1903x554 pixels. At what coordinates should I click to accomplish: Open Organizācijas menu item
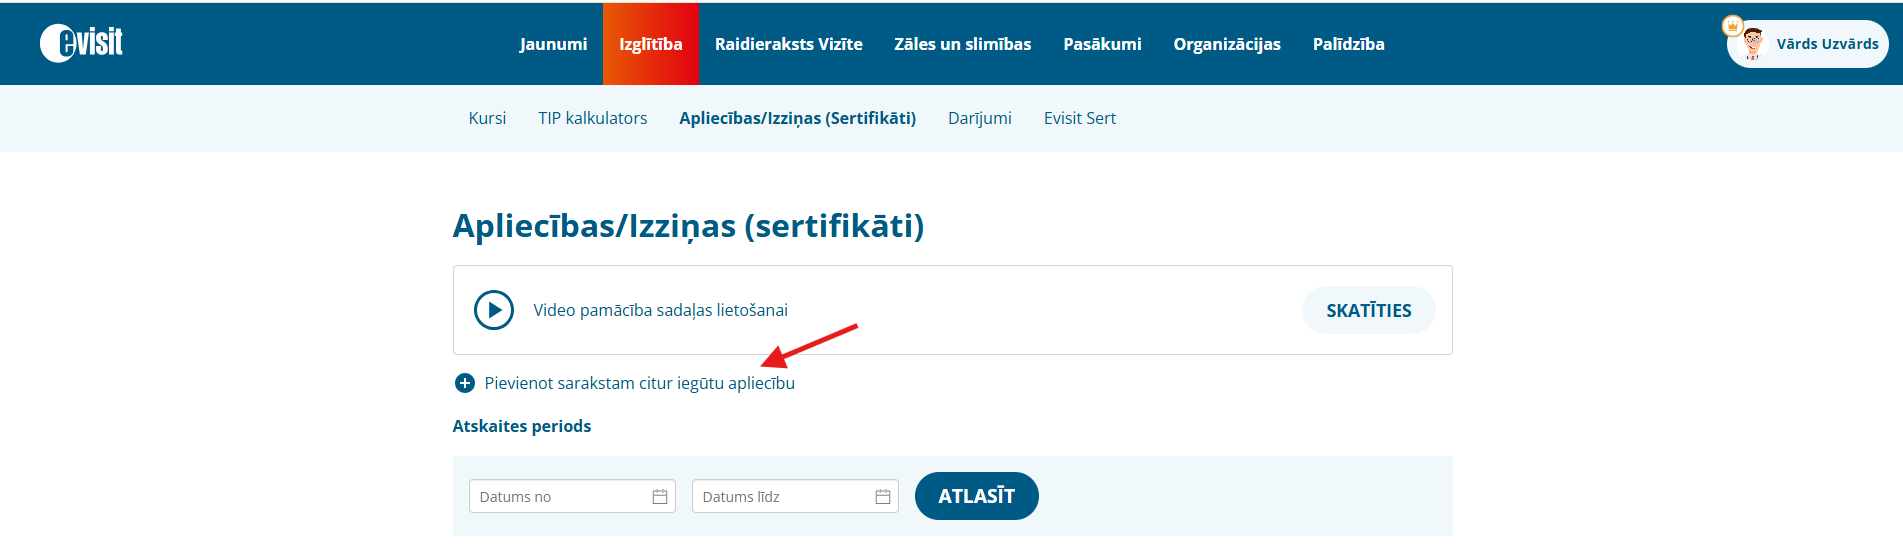tap(1227, 44)
